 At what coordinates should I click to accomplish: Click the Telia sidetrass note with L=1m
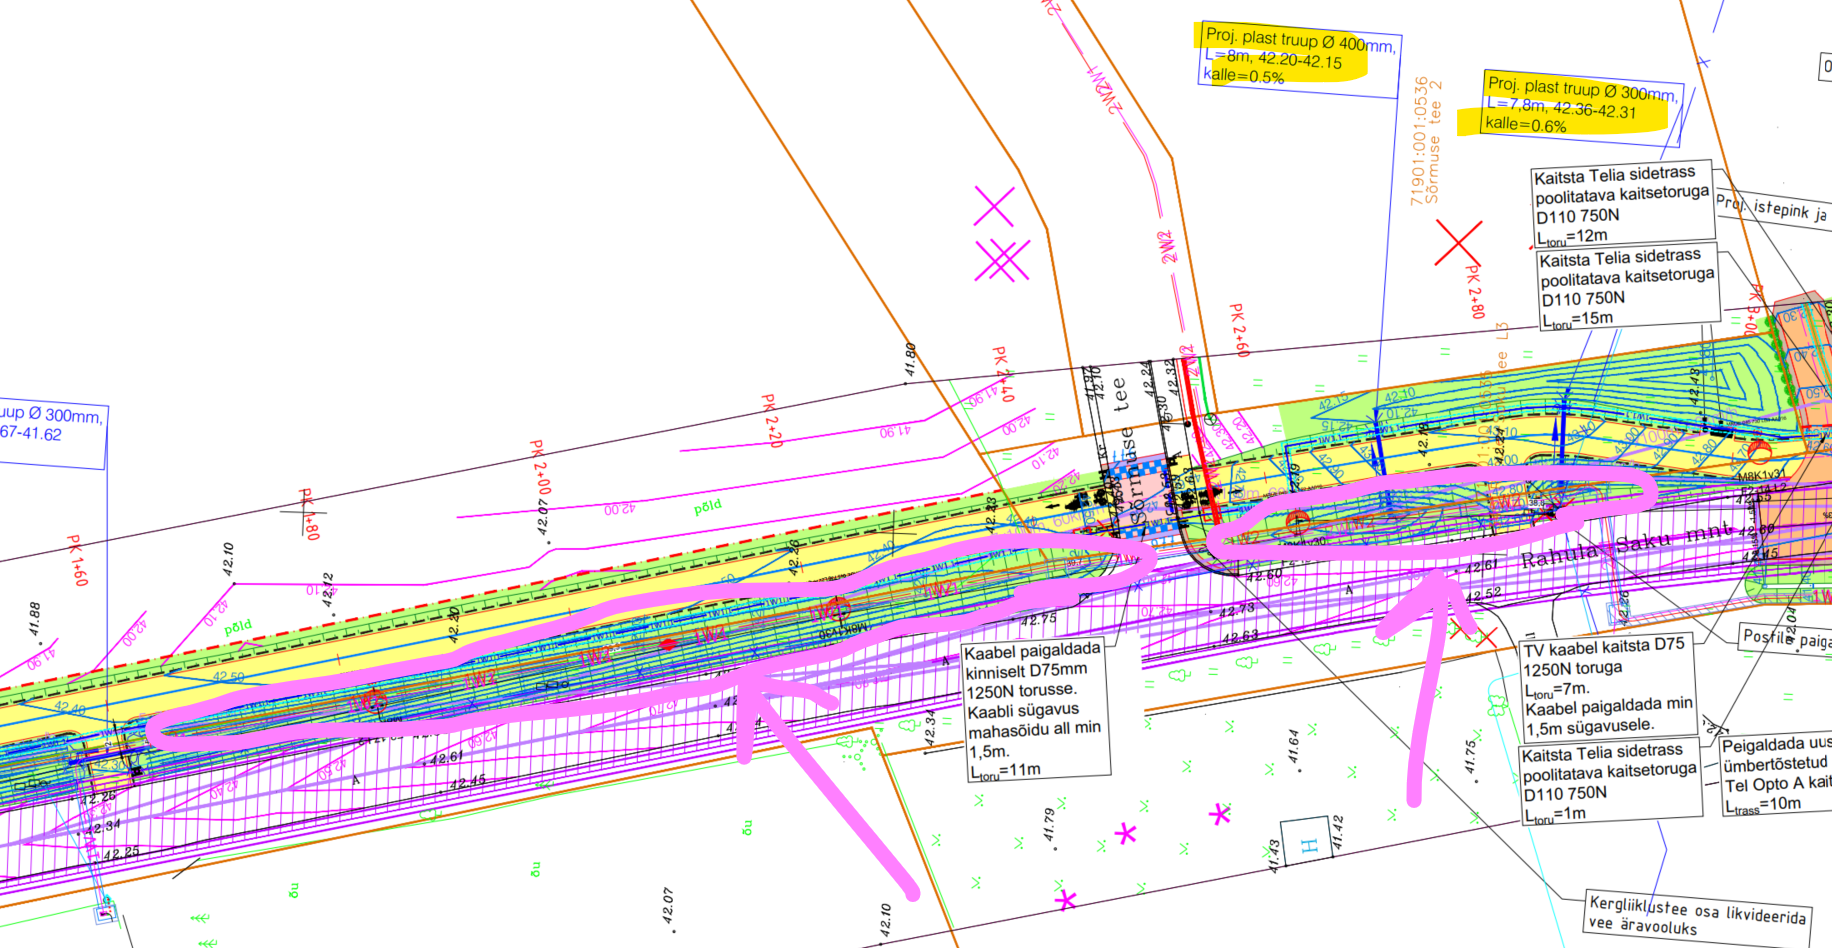click(x=1608, y=783)
